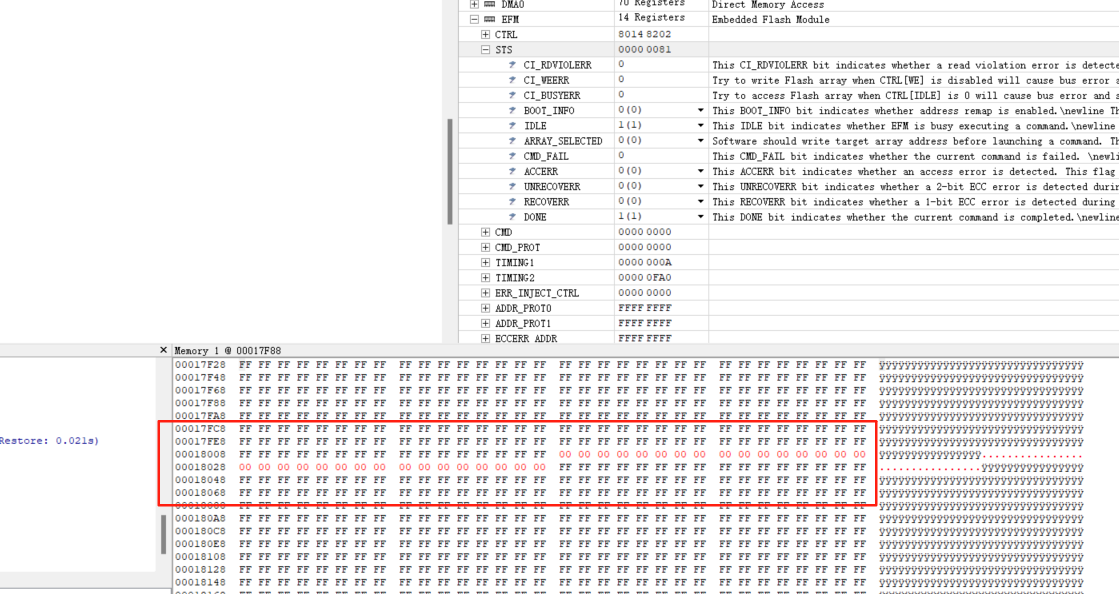Click the CMD_FAIL bit field icon

[512, 156]
